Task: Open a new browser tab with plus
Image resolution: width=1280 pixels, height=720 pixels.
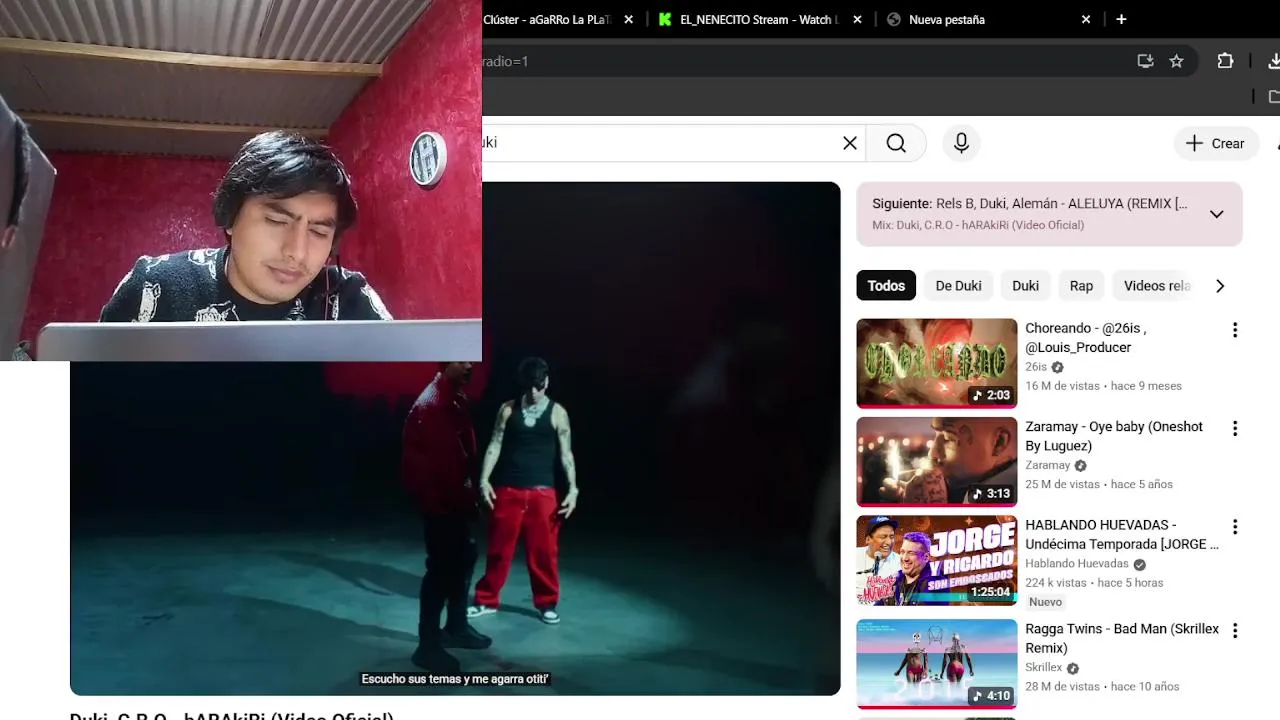Action: point(1121,19)
